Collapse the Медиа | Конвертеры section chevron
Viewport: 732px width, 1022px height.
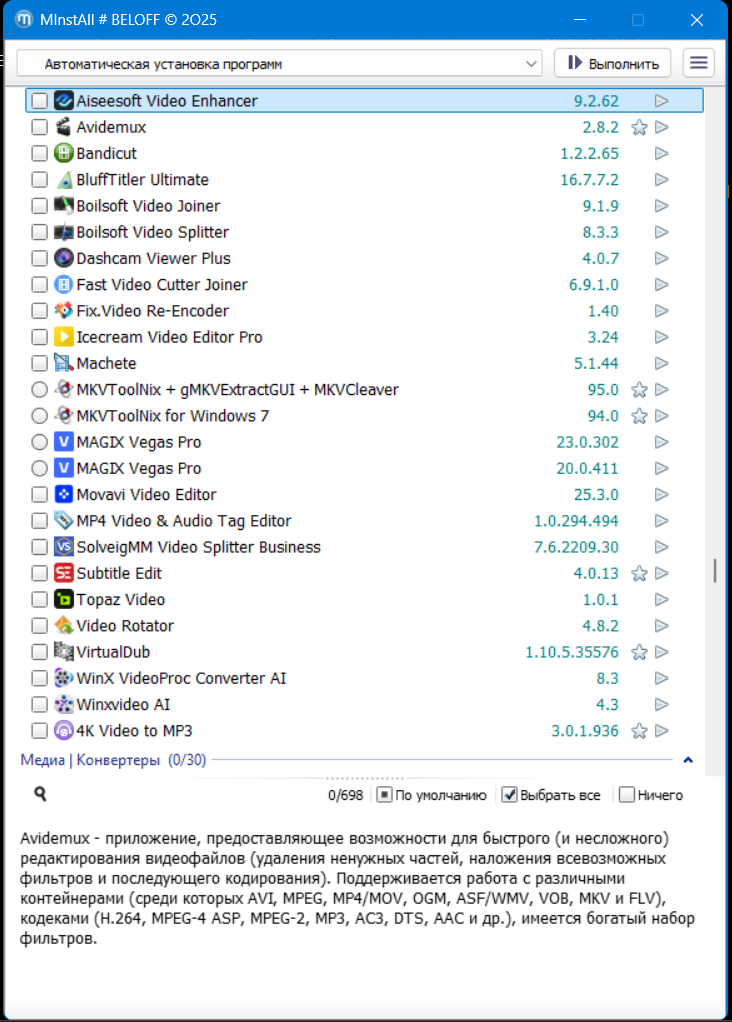pos(687,760)
